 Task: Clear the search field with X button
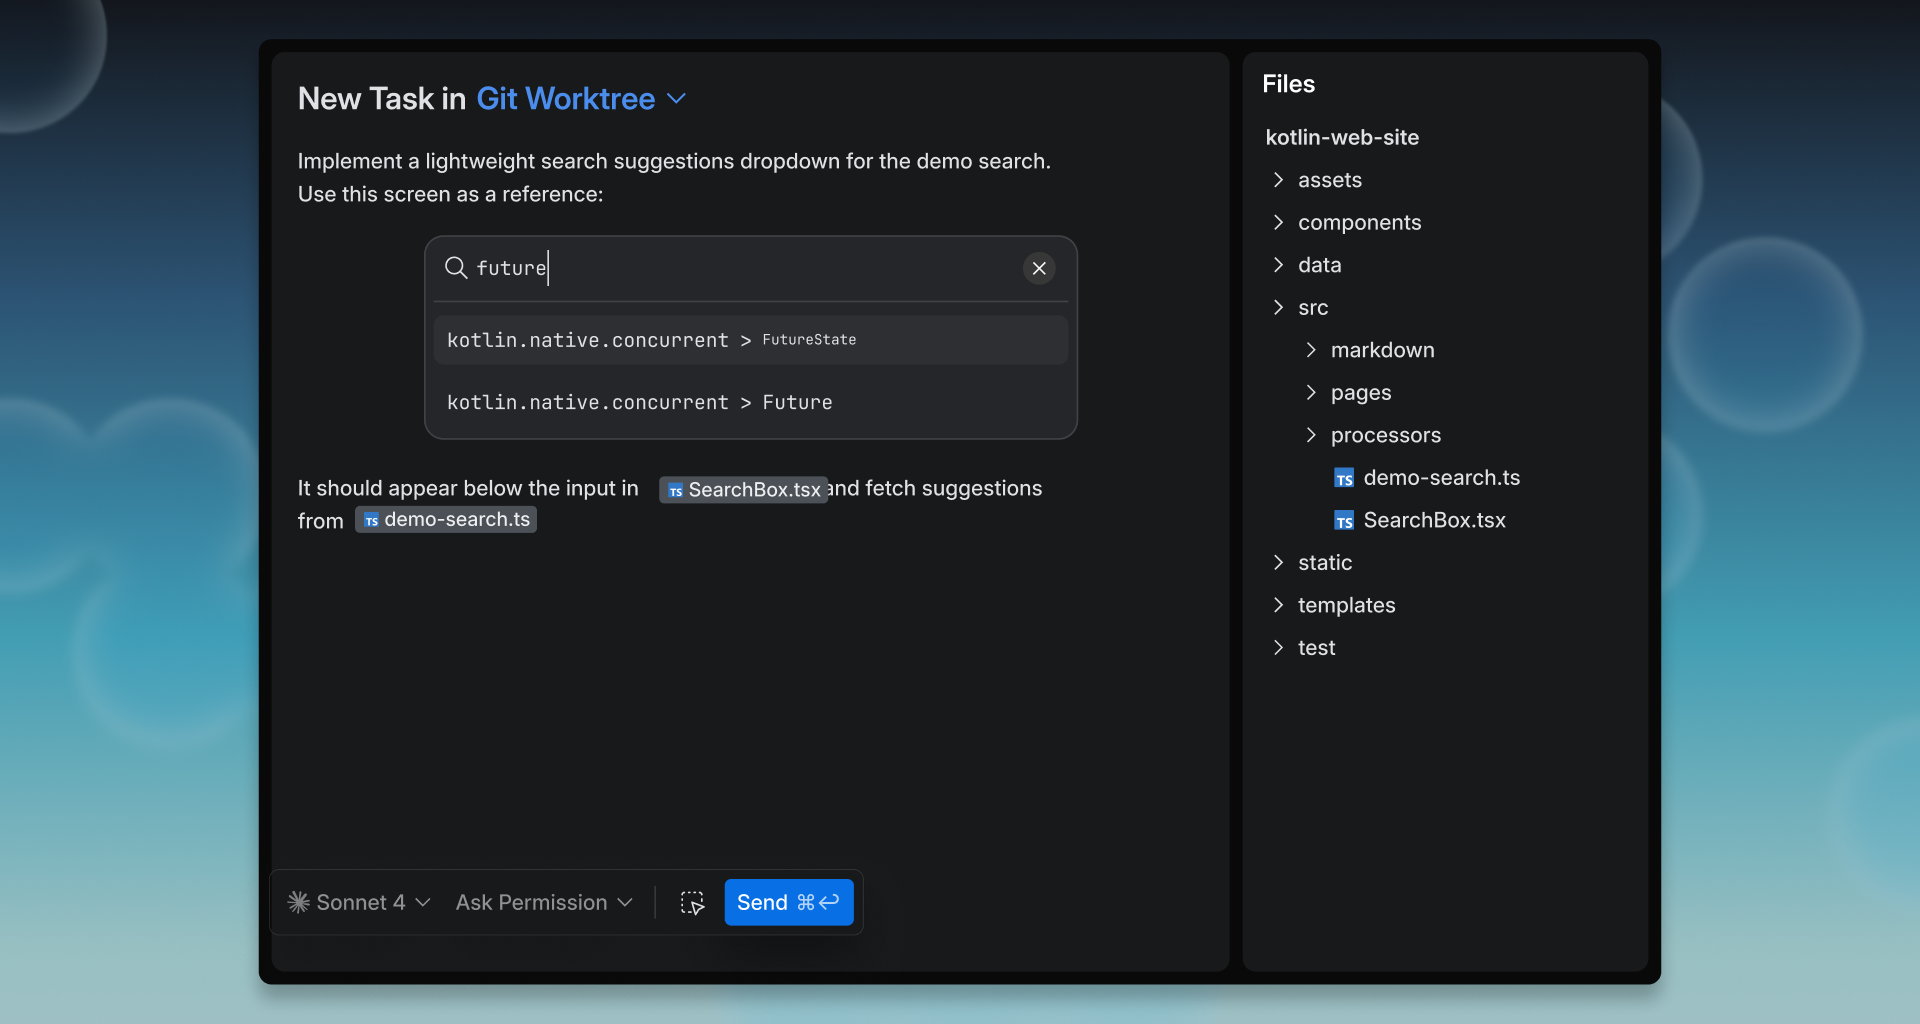point(1039,268)
